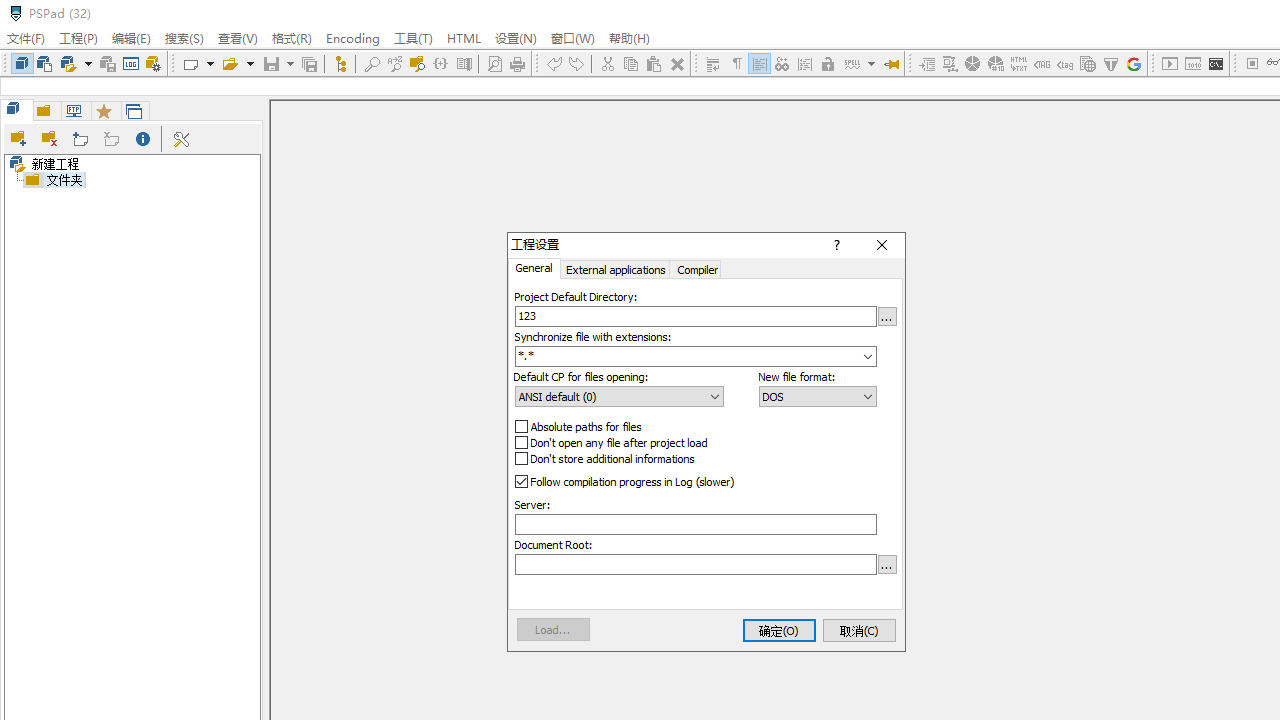Open the Default CP for files opening dropdown
The width and height of the screenshot is (1280, 720).
tap(712, 396)
